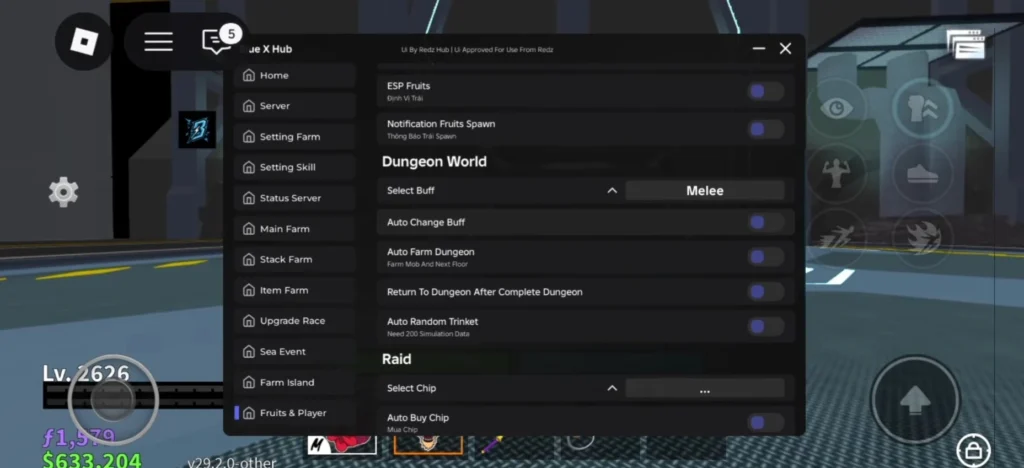
Task: Tap the flame skill icon
Action: 921,237
